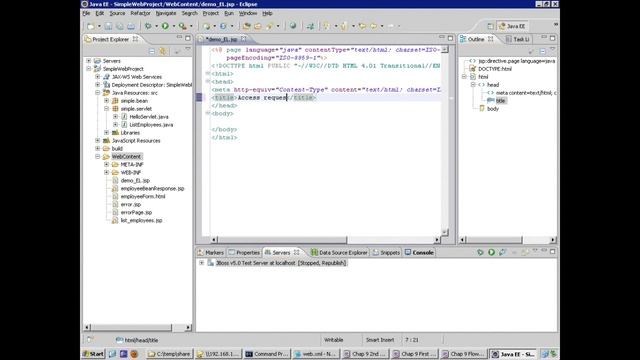Click Collapse All icon in Outline view
Viewport: 640px width, 360px height.
(x=542, y=51)
